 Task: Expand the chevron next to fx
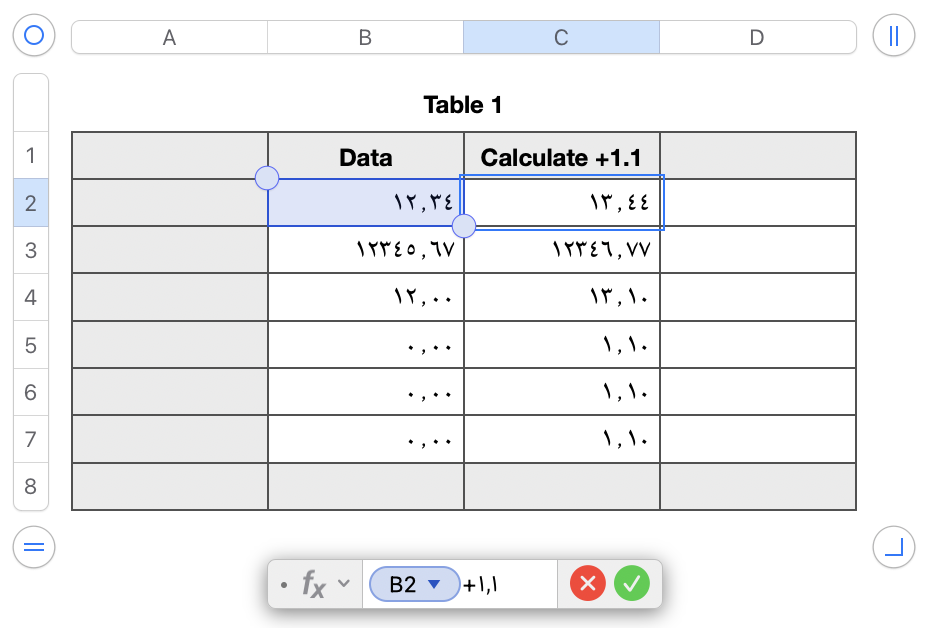pos(344,583)
